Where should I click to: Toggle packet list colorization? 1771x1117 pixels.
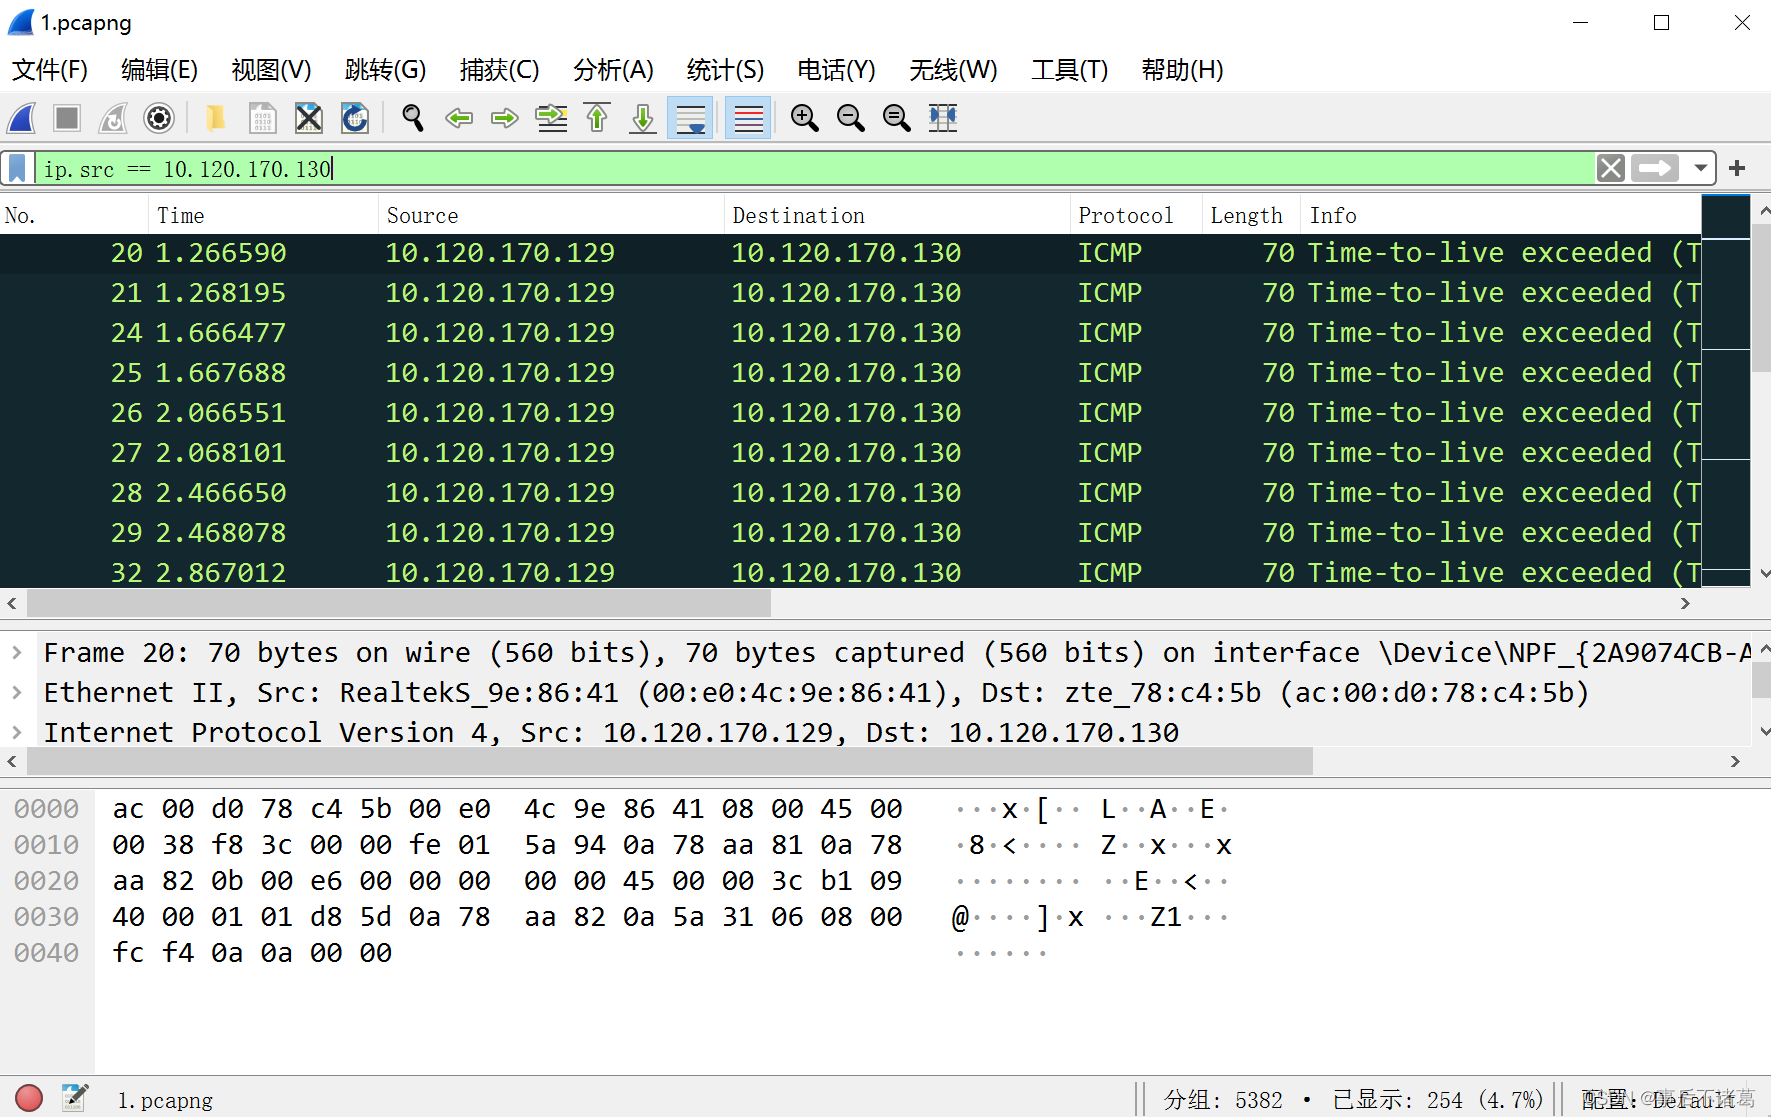pyautogui.click(x=748, y=118)
